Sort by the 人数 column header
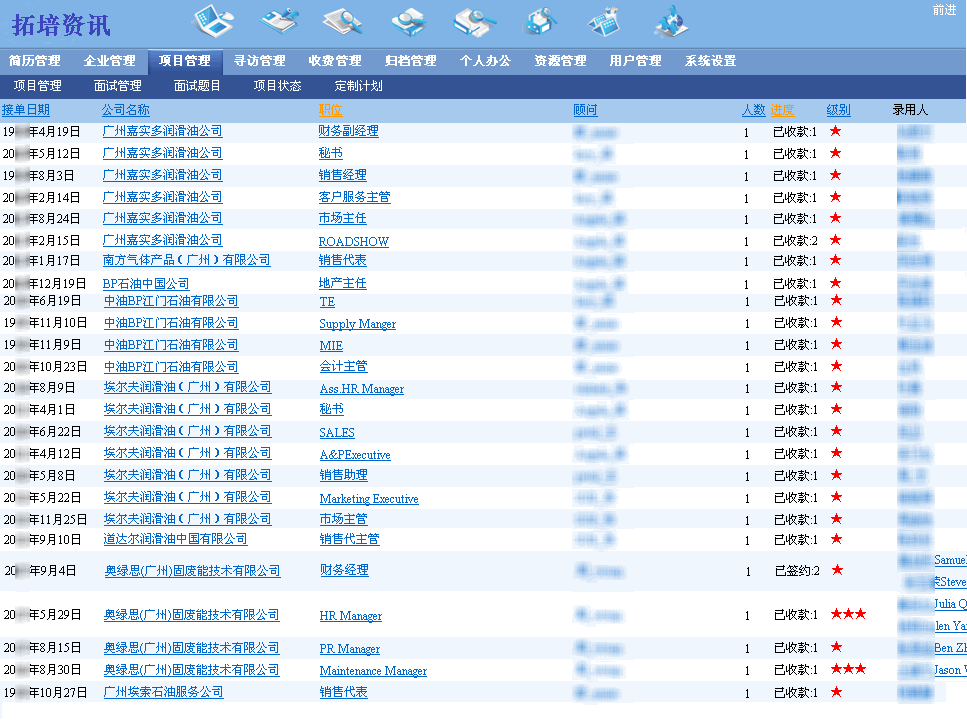This screenshot has height=722, width=967. point(754,110)
